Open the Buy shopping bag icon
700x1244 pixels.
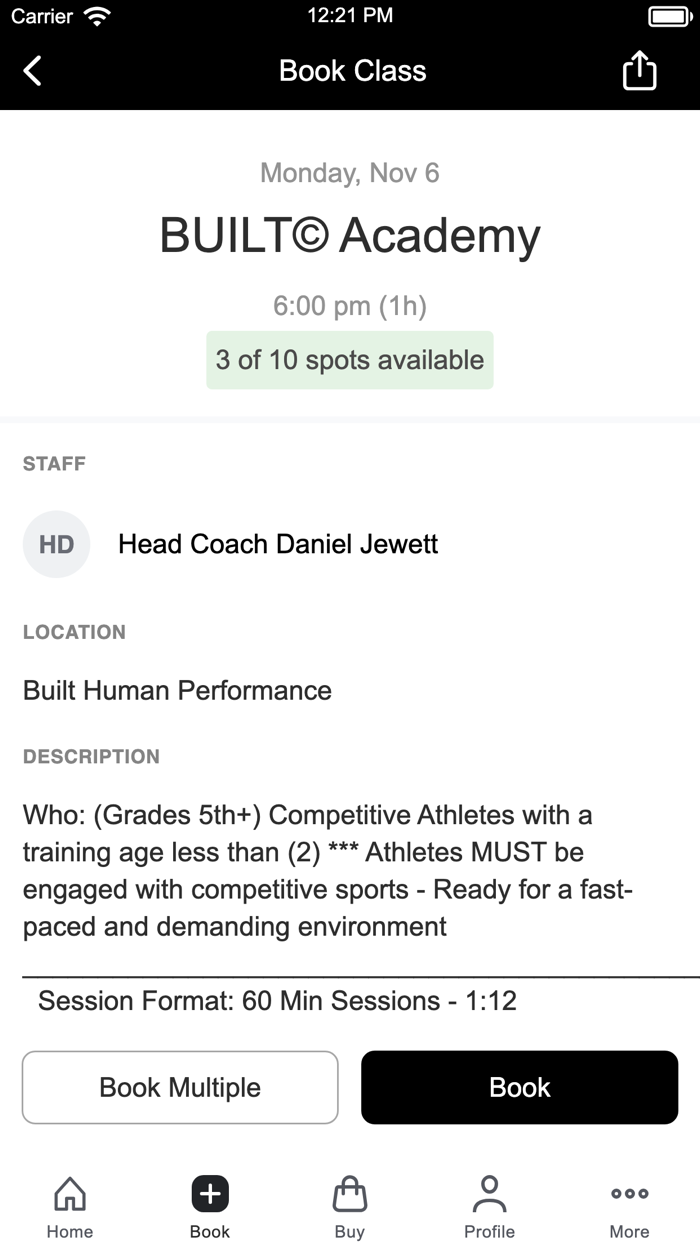pyautogui.click(x=349, y=1193)
